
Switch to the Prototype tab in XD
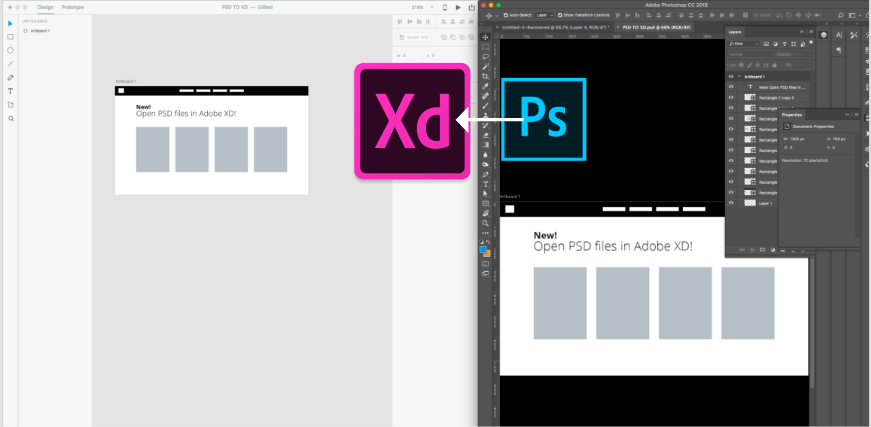point(73,7)
